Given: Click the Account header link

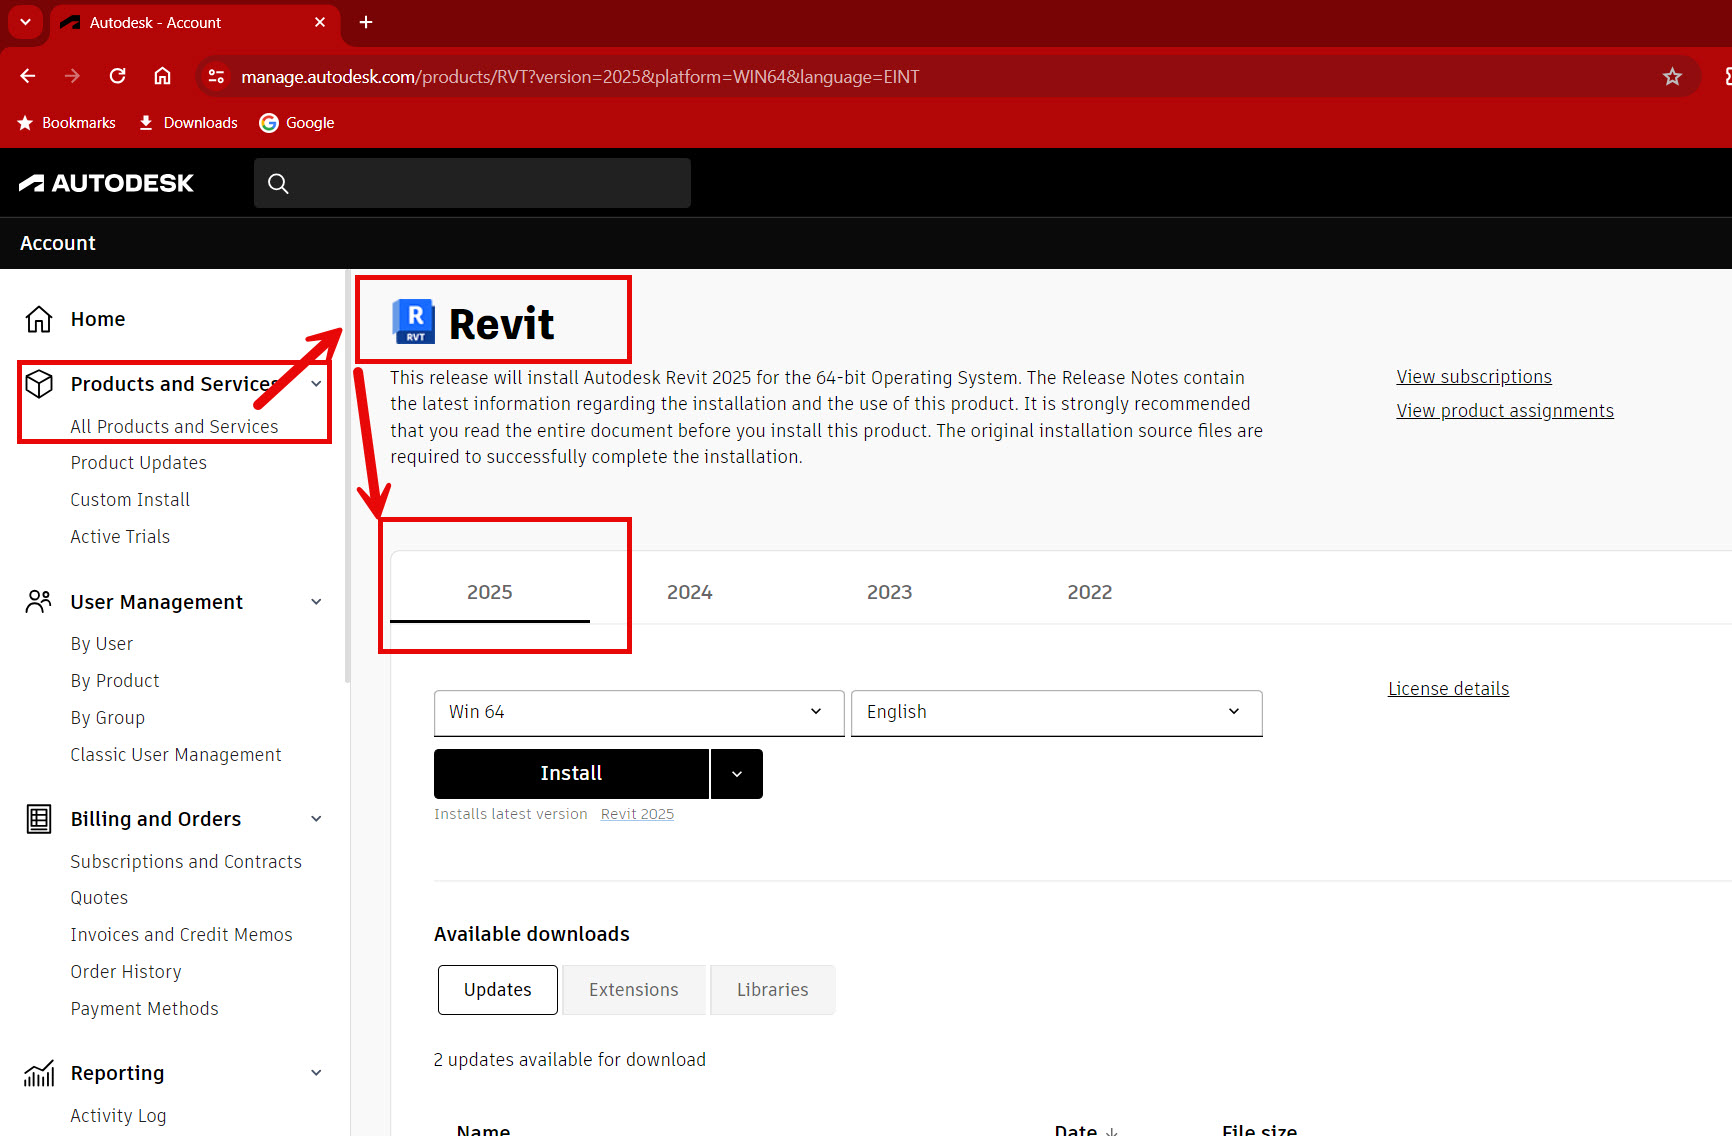Looking at the screenshot, I should click(x=58, y=243).
